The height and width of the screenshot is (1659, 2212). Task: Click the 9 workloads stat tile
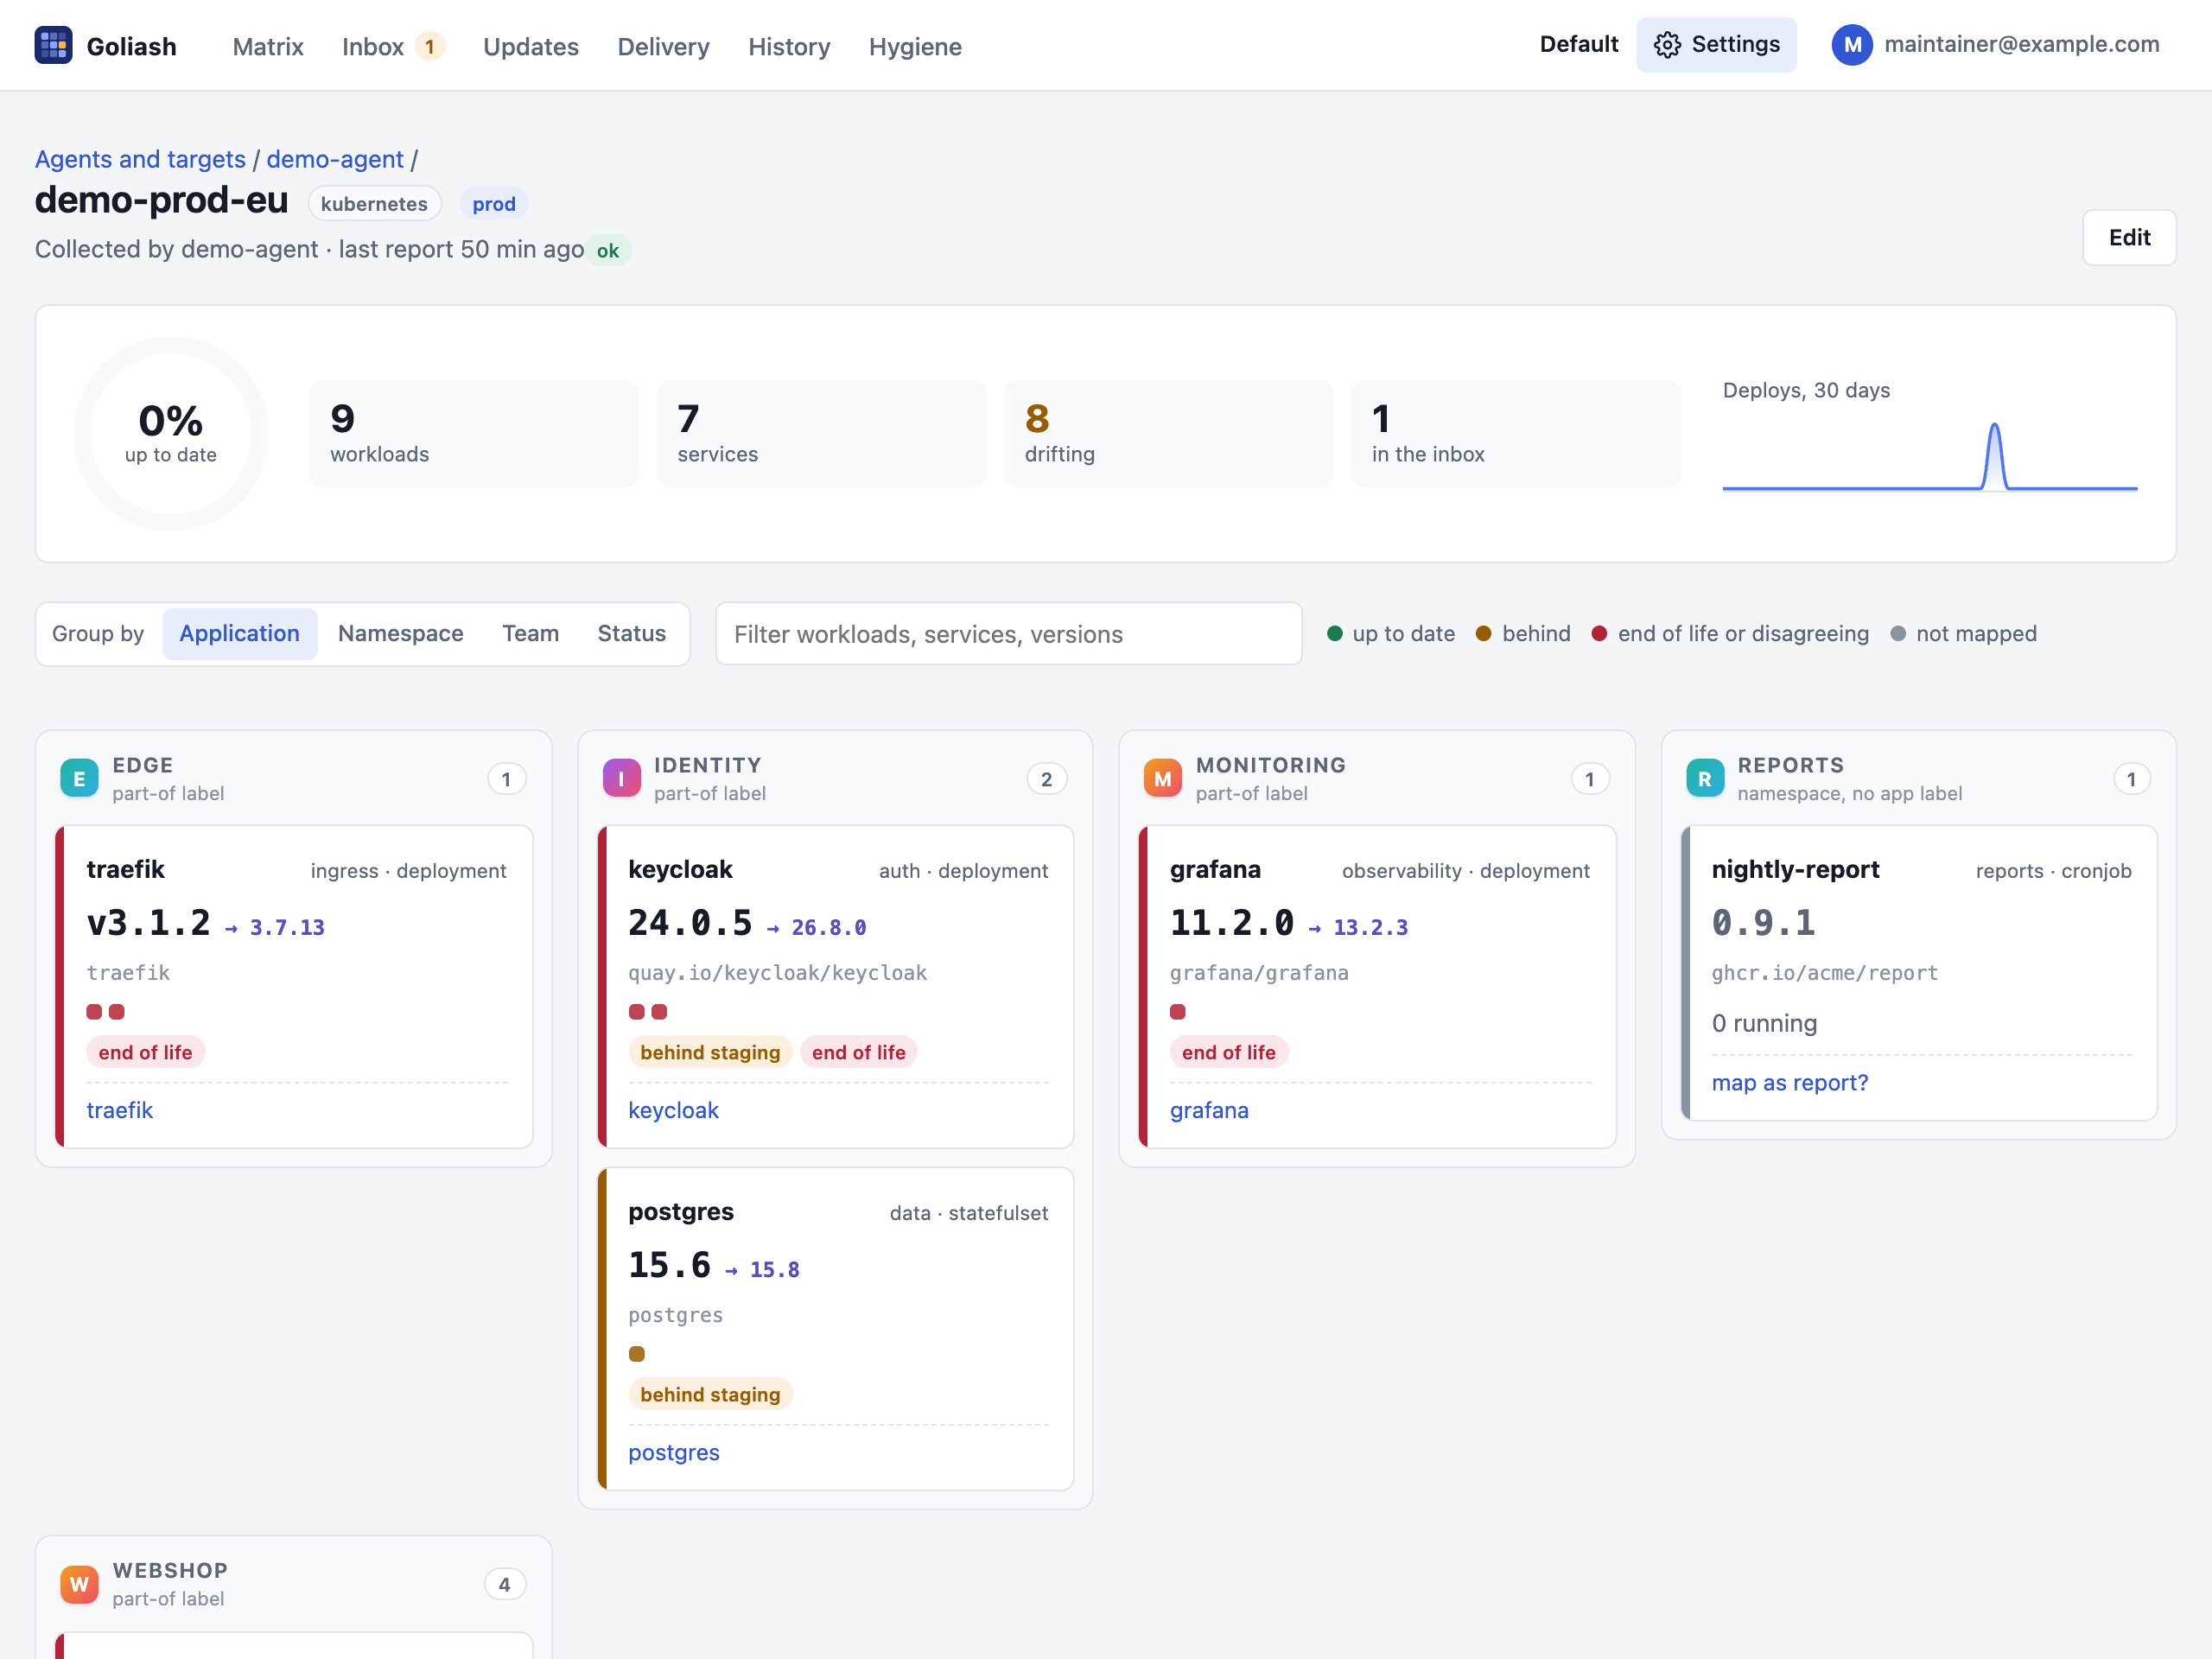click(474, 433)
